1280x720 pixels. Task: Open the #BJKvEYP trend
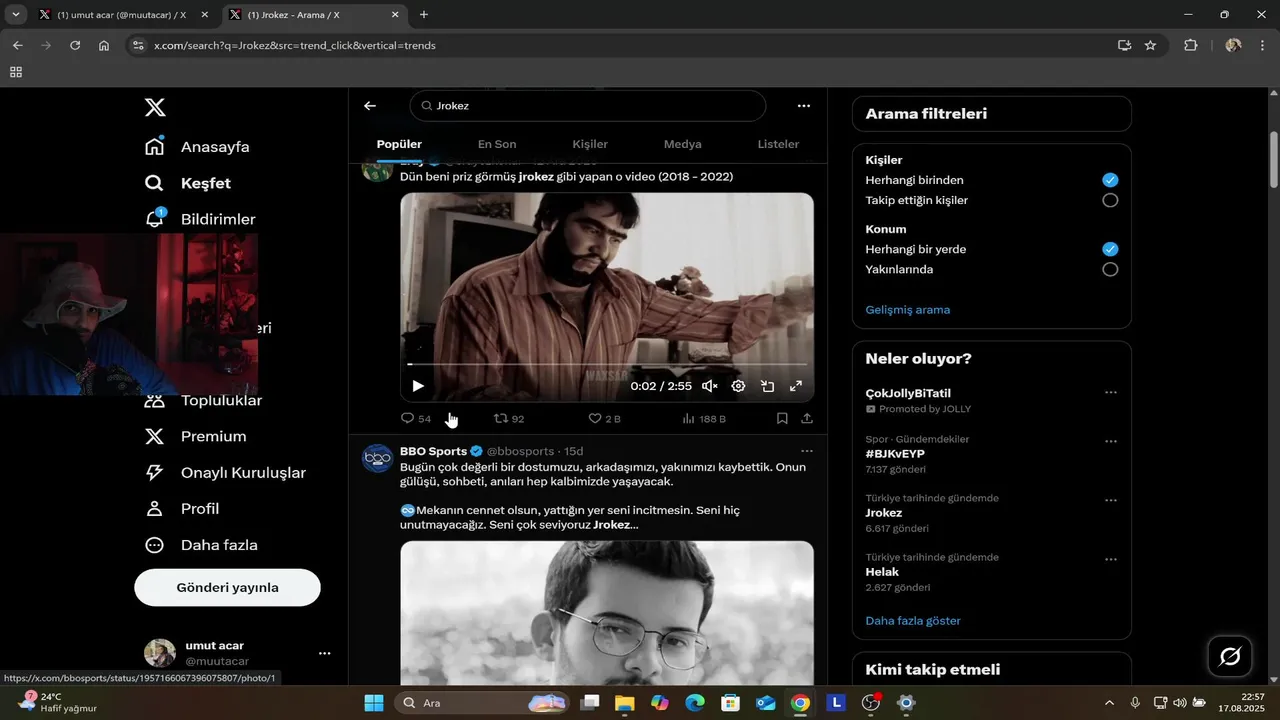coord(894,454)
